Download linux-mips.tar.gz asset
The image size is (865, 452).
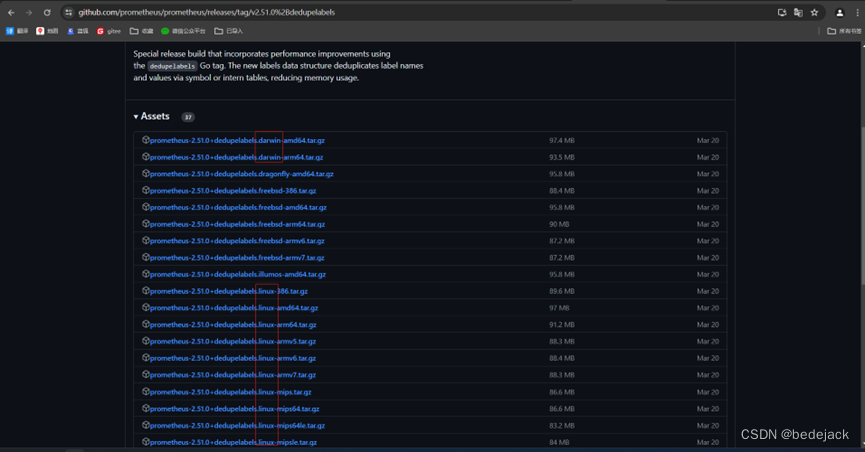click(x=231, y=392)
